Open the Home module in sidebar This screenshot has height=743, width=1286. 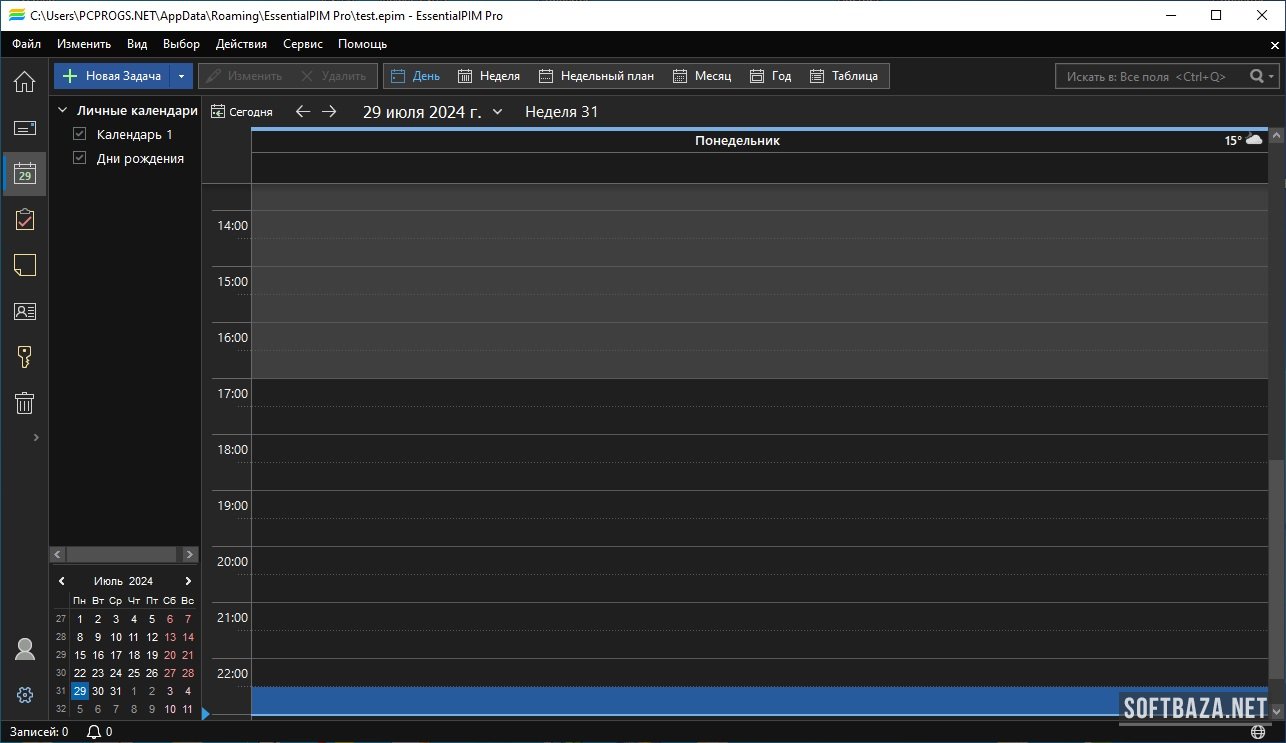click(24, 82)
